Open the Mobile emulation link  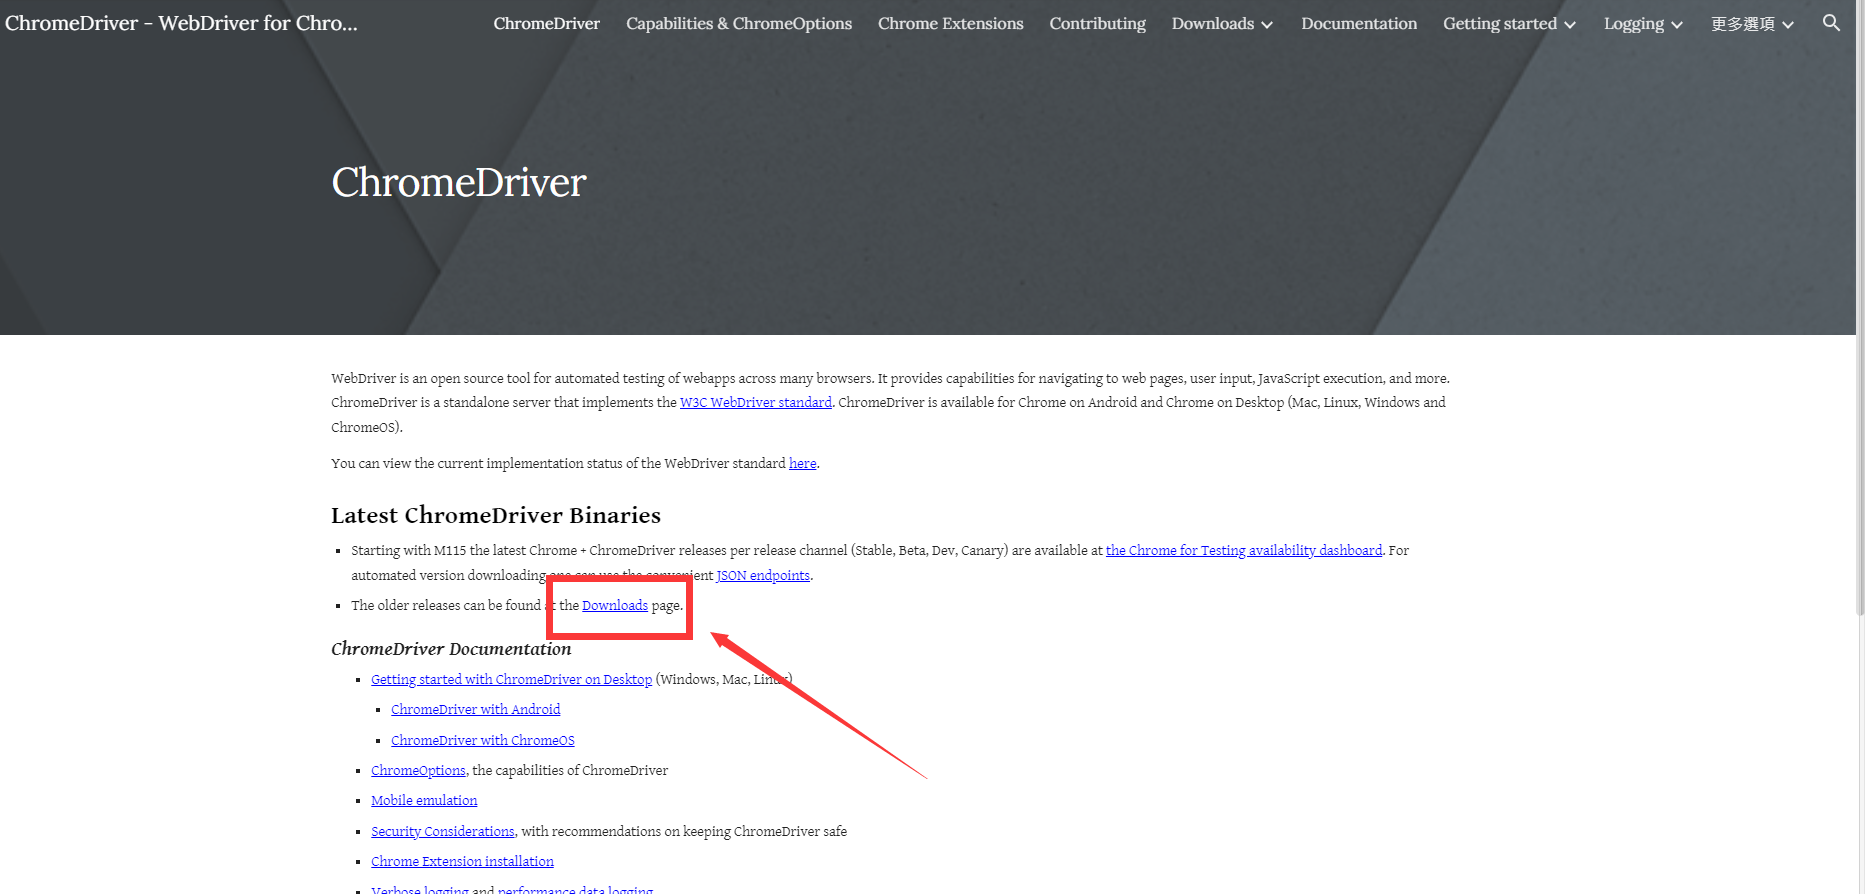pyautogui.click(x=424, y=800)
